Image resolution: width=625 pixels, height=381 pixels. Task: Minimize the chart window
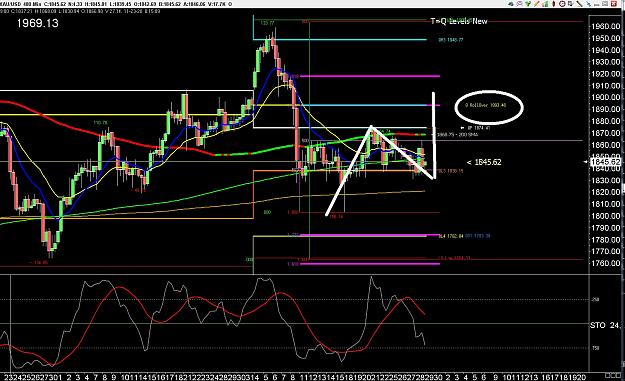pyautogui.click(x=597, y=5)
